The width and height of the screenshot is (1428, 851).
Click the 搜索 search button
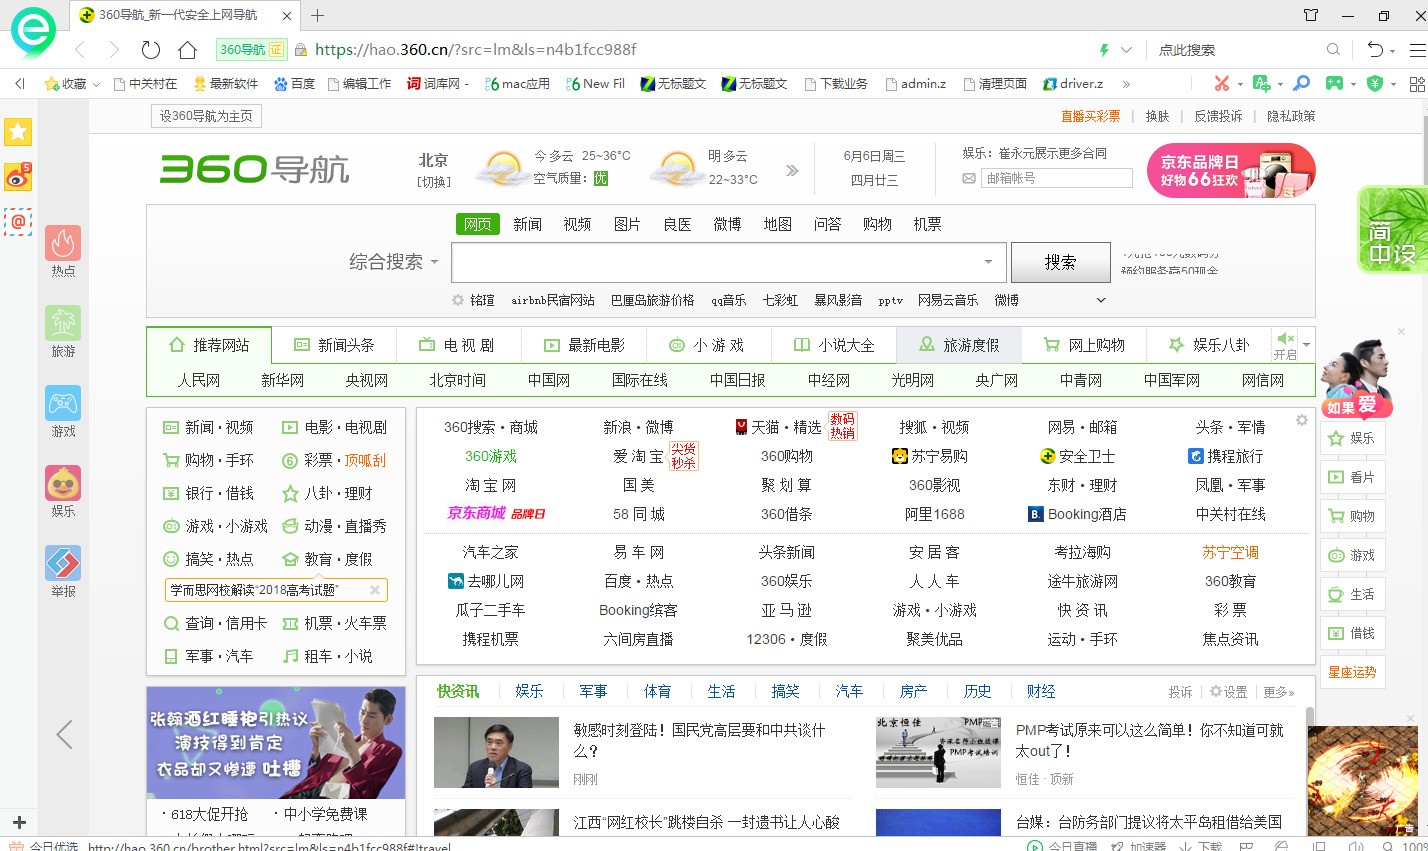click(1061, 262)
